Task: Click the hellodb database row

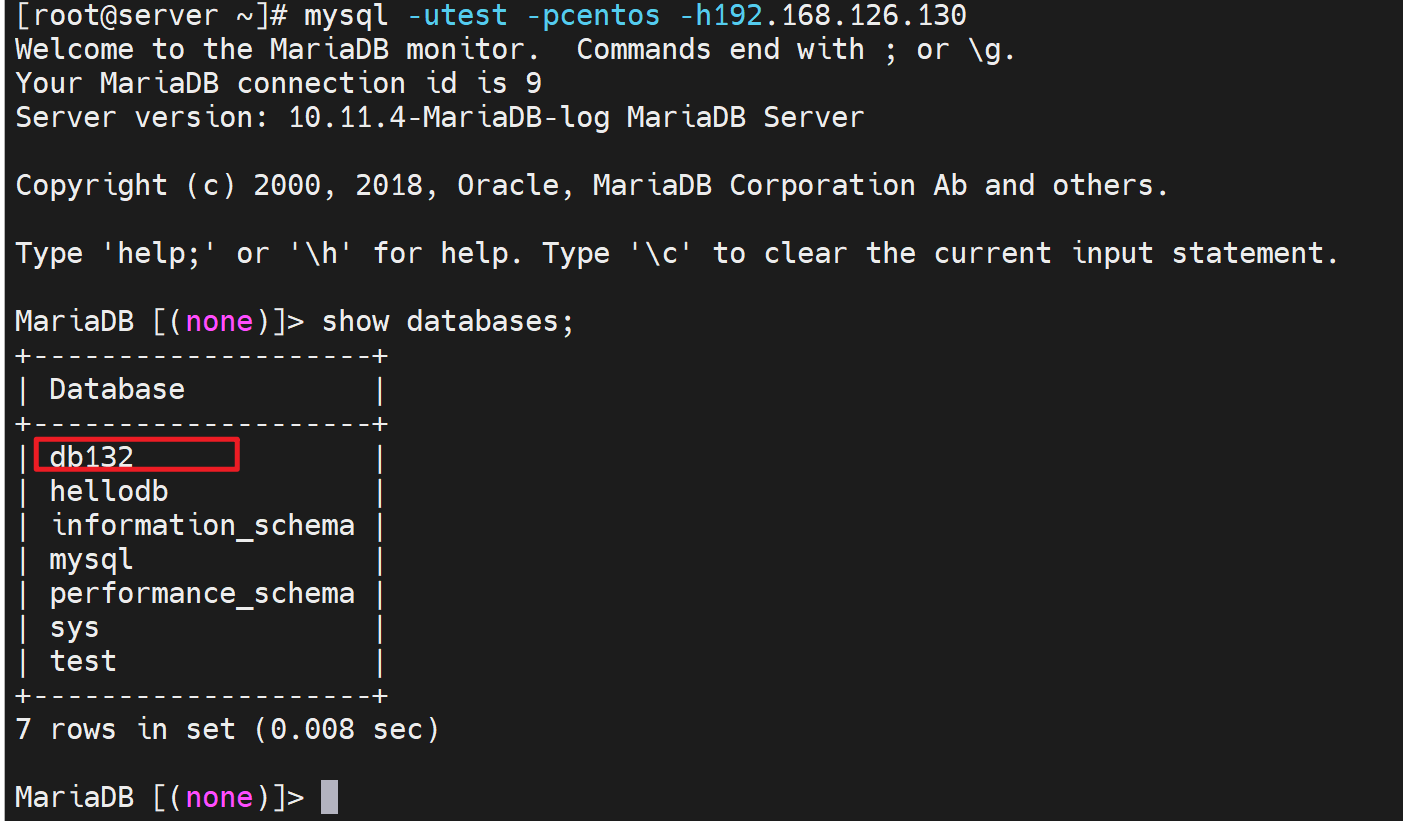Action: tap(109, 491)
